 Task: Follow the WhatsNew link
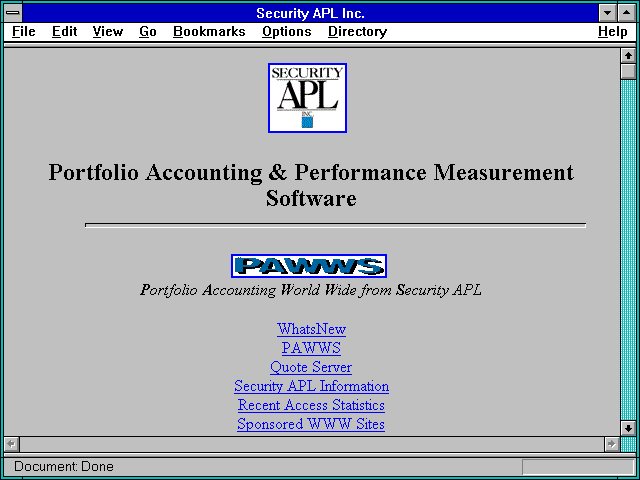point(311,329)
